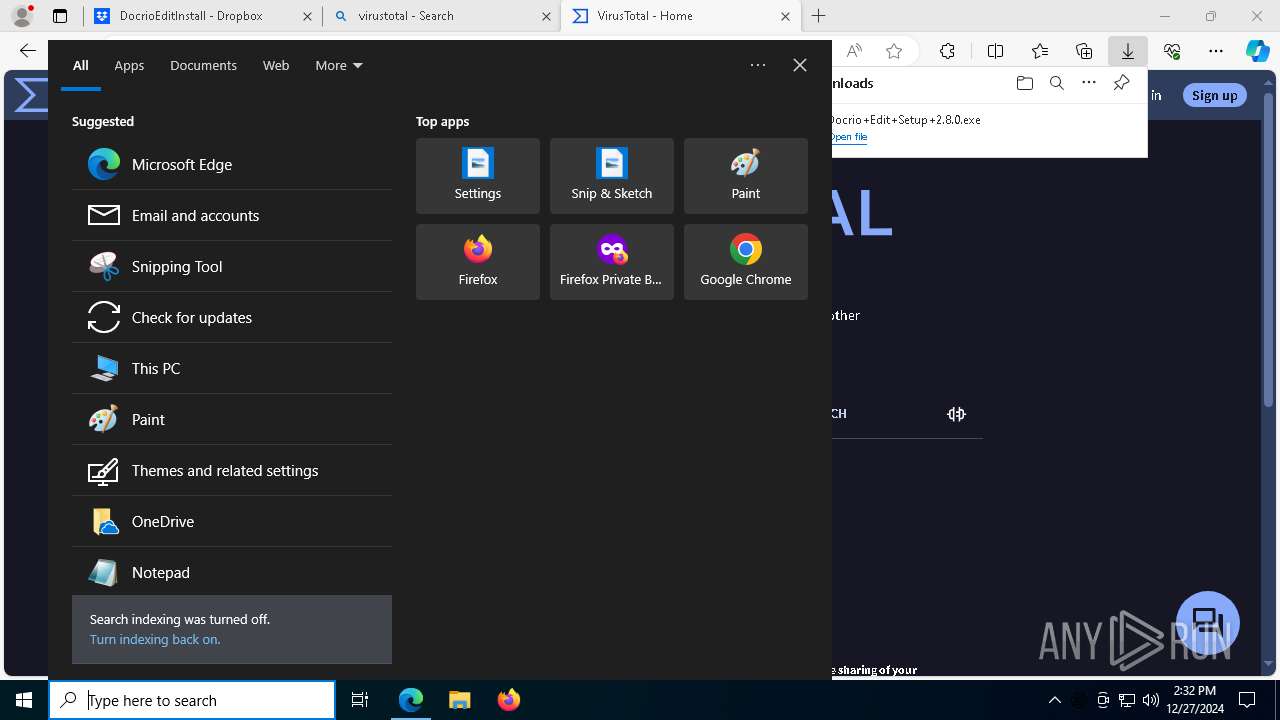The height and width of the screenshot is (720, 1280).
Task: Click the taskbar search input field
Action: coord(192,700)
